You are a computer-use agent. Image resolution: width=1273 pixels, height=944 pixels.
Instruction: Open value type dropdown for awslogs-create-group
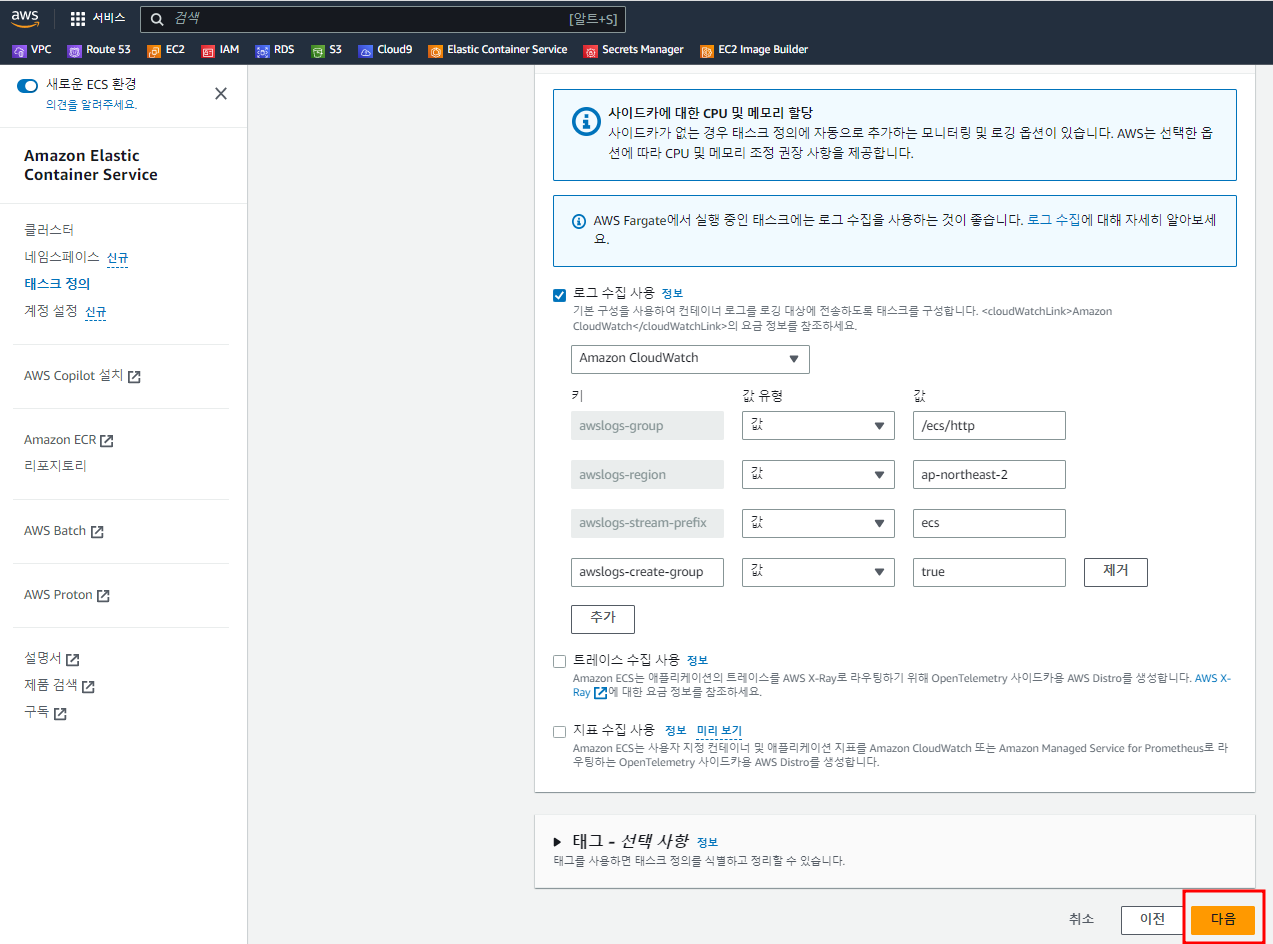[818, 572]
